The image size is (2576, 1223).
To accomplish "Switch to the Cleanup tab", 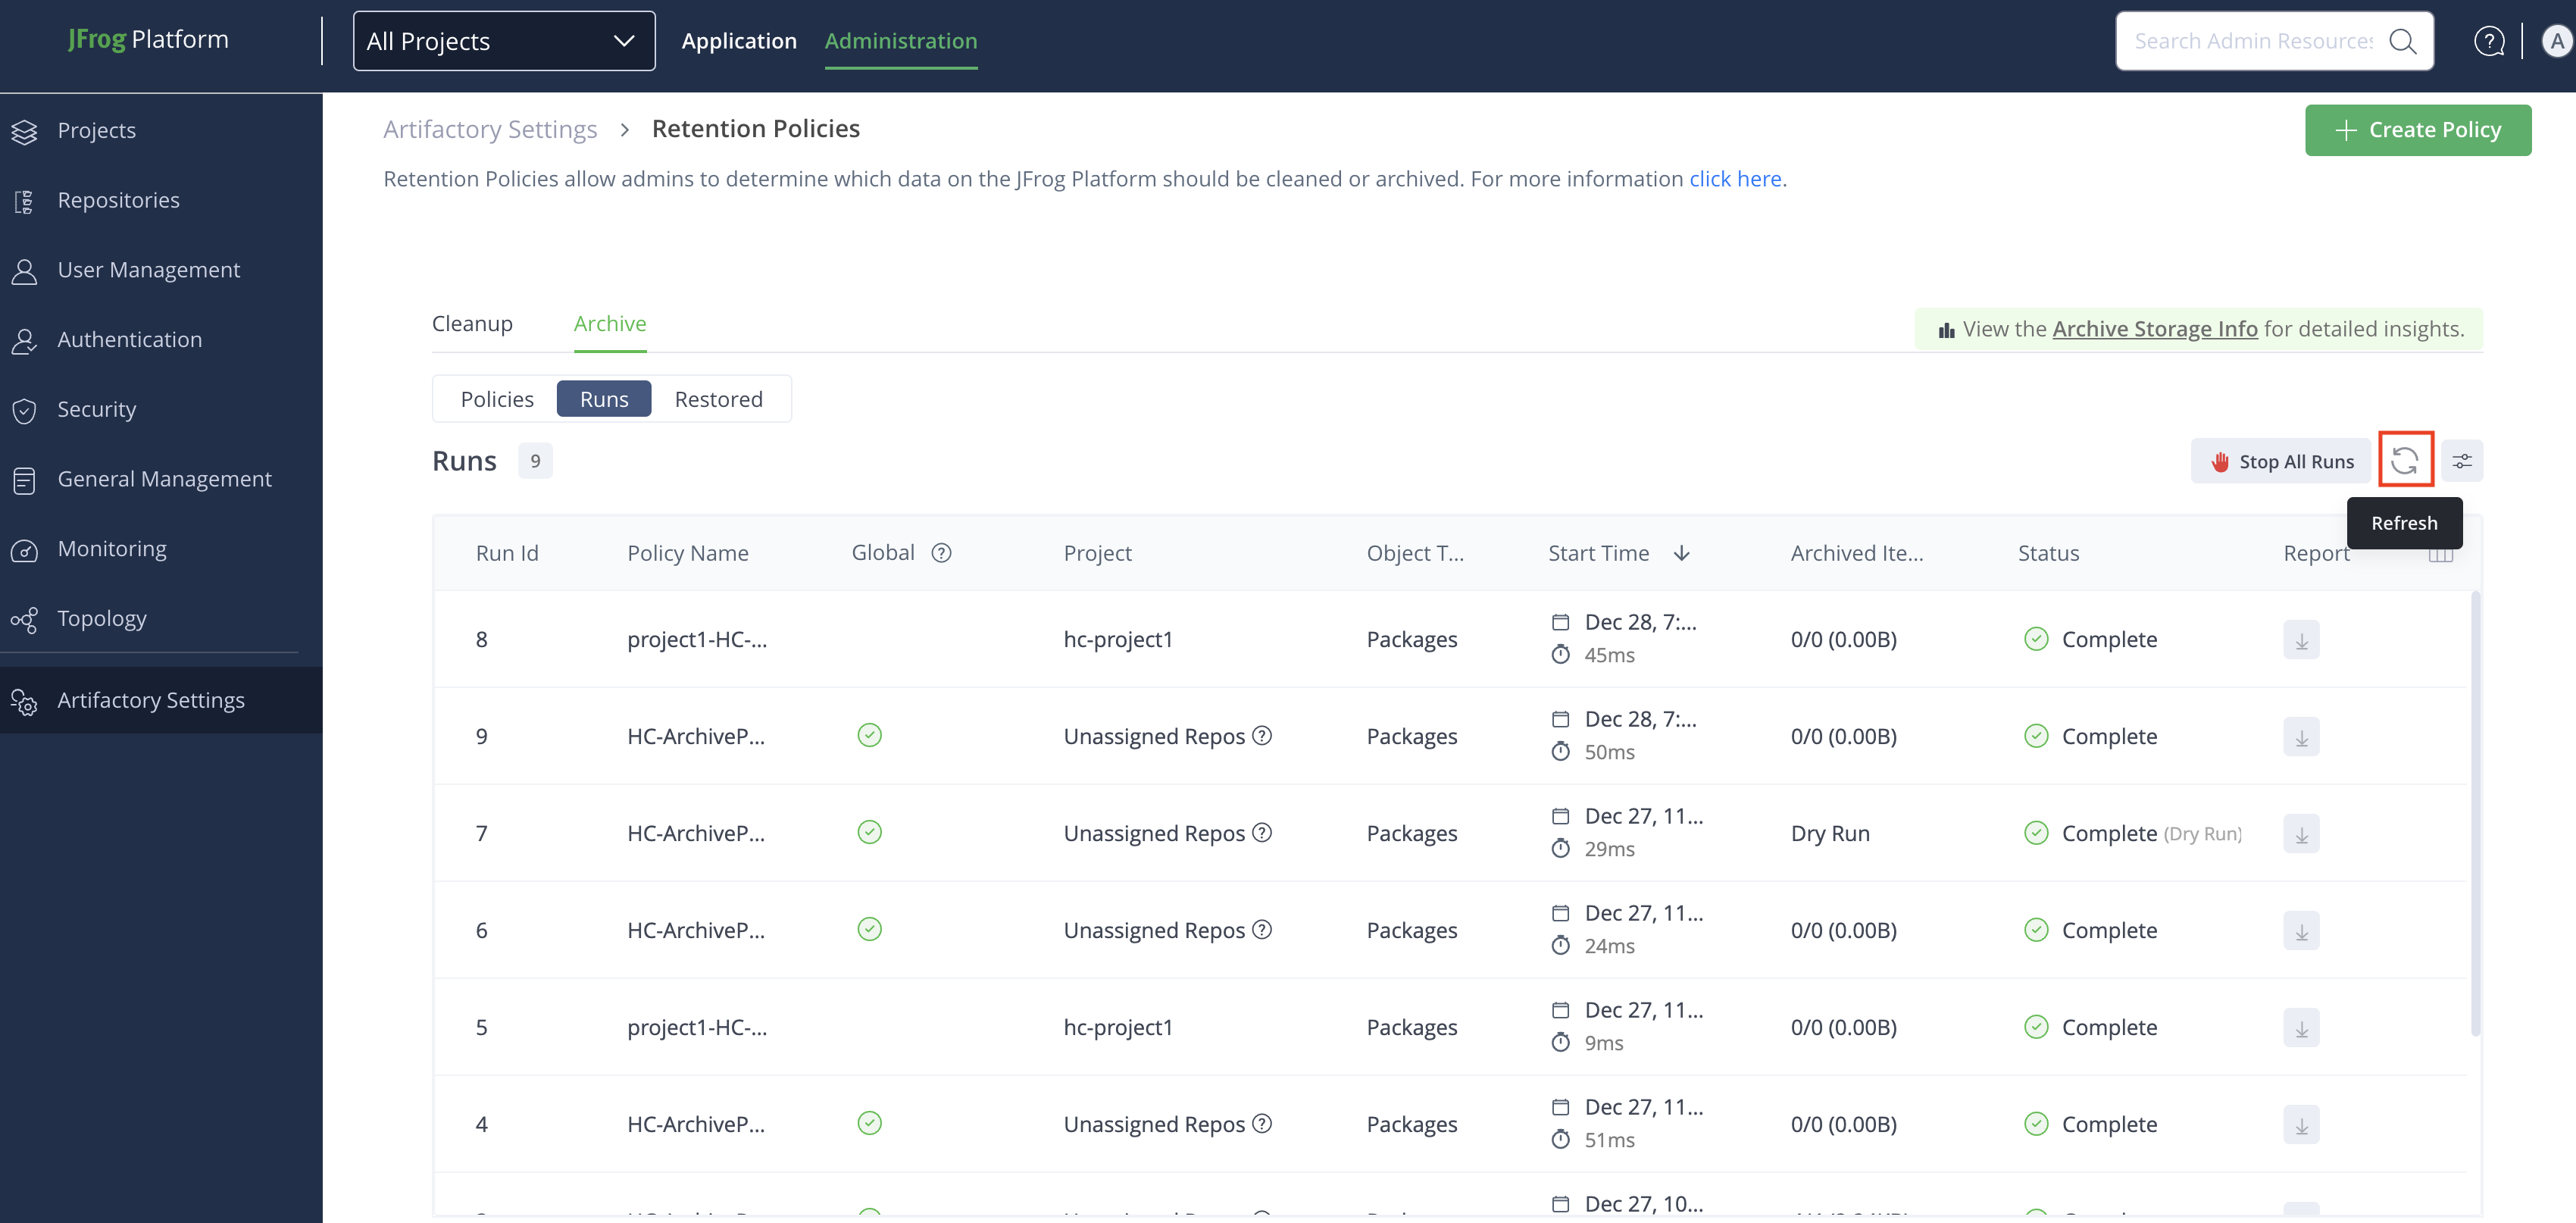I will coord(472,324).
